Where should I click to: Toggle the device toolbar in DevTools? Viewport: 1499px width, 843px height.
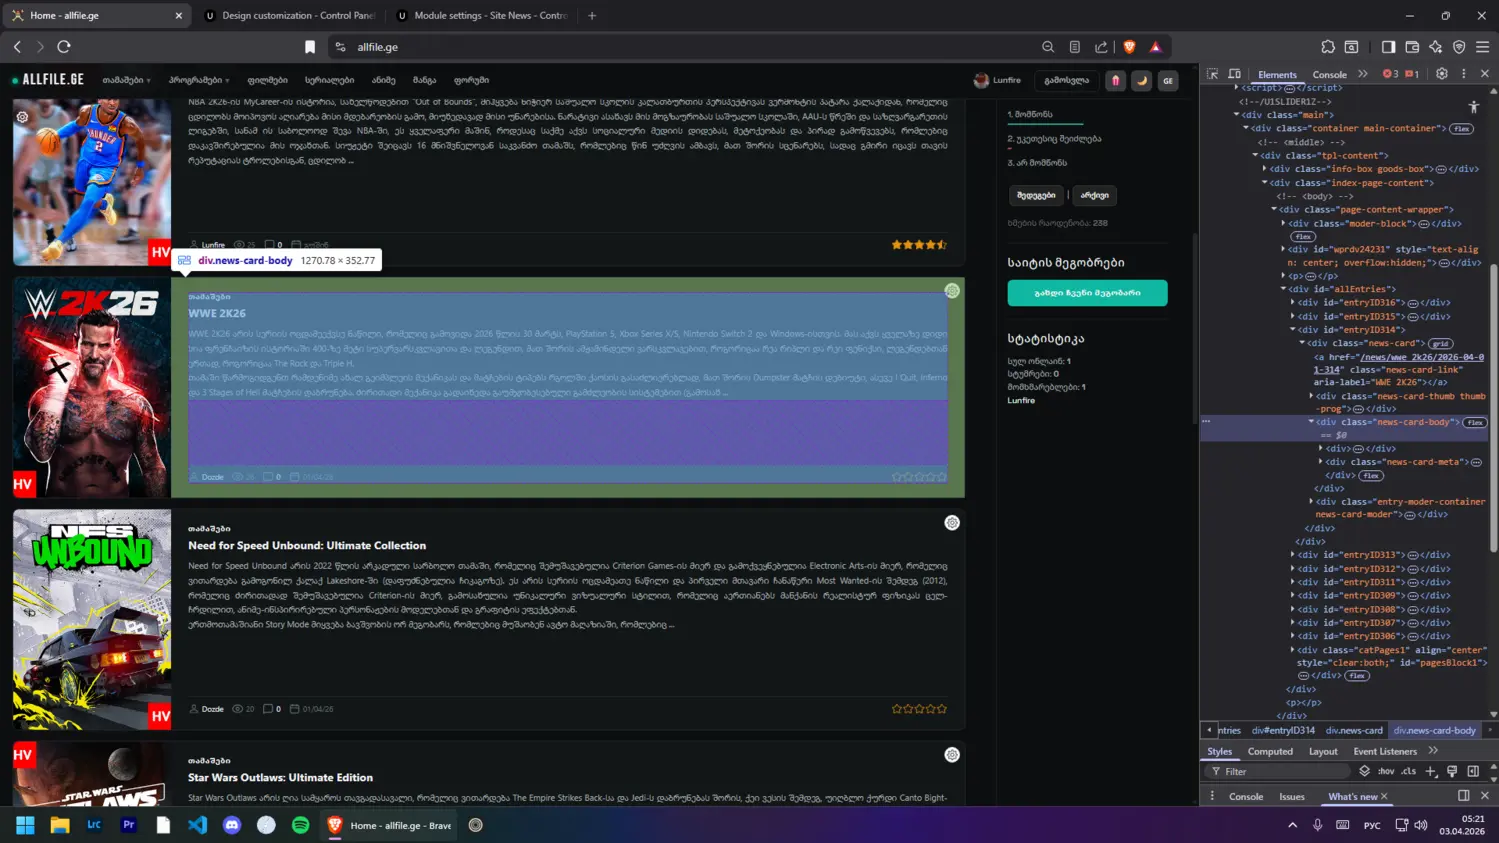(x=1235, y=74)
